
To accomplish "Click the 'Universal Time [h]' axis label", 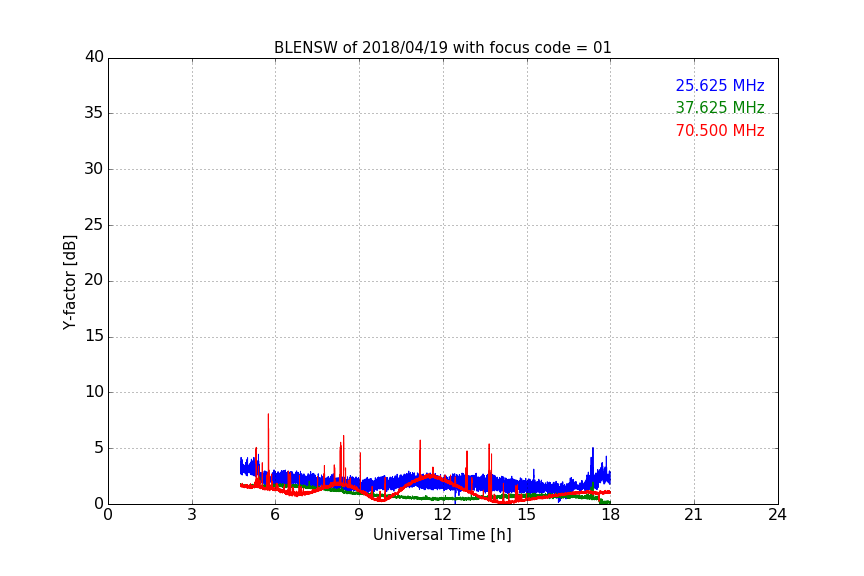I will pyautogui.click(x=442, y=535).
